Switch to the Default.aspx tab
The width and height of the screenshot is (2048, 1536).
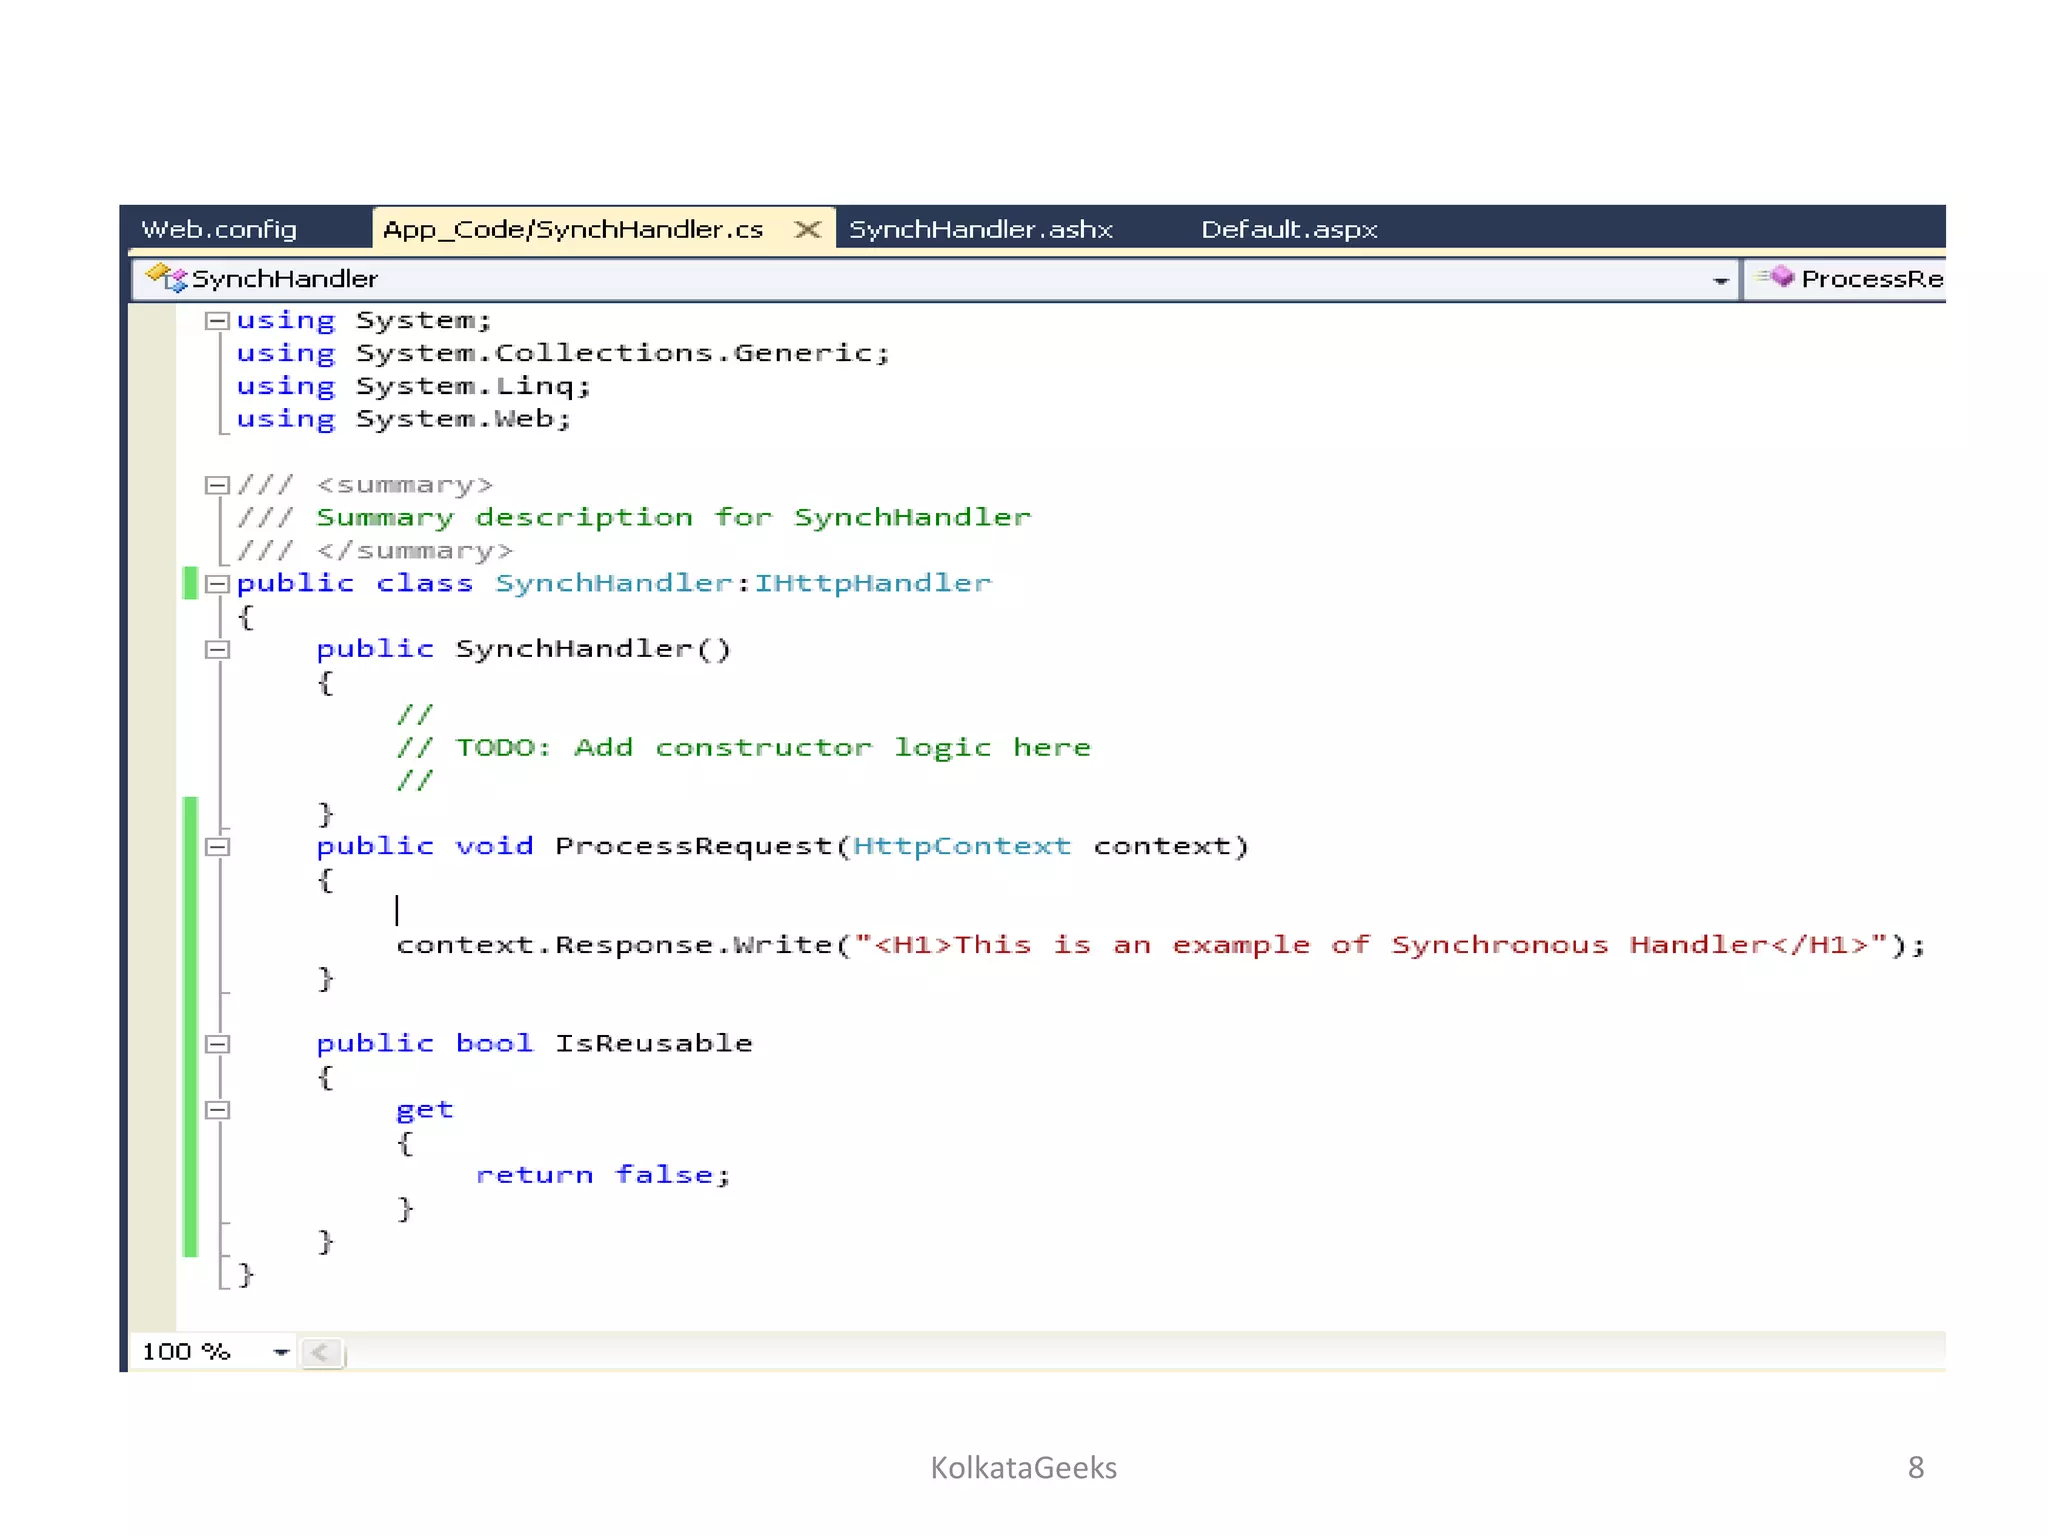(x=1288, y=230)
